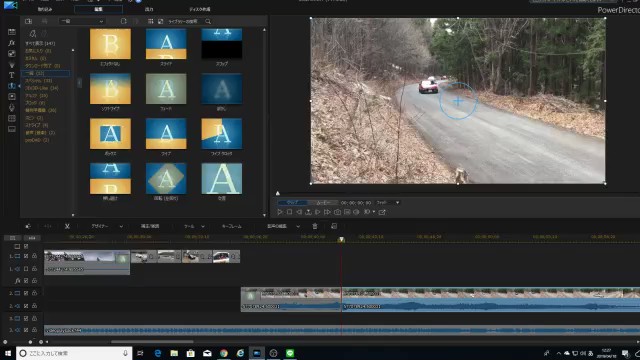
Task: Open Chrome from the taskbar
Action: (224, 353)
